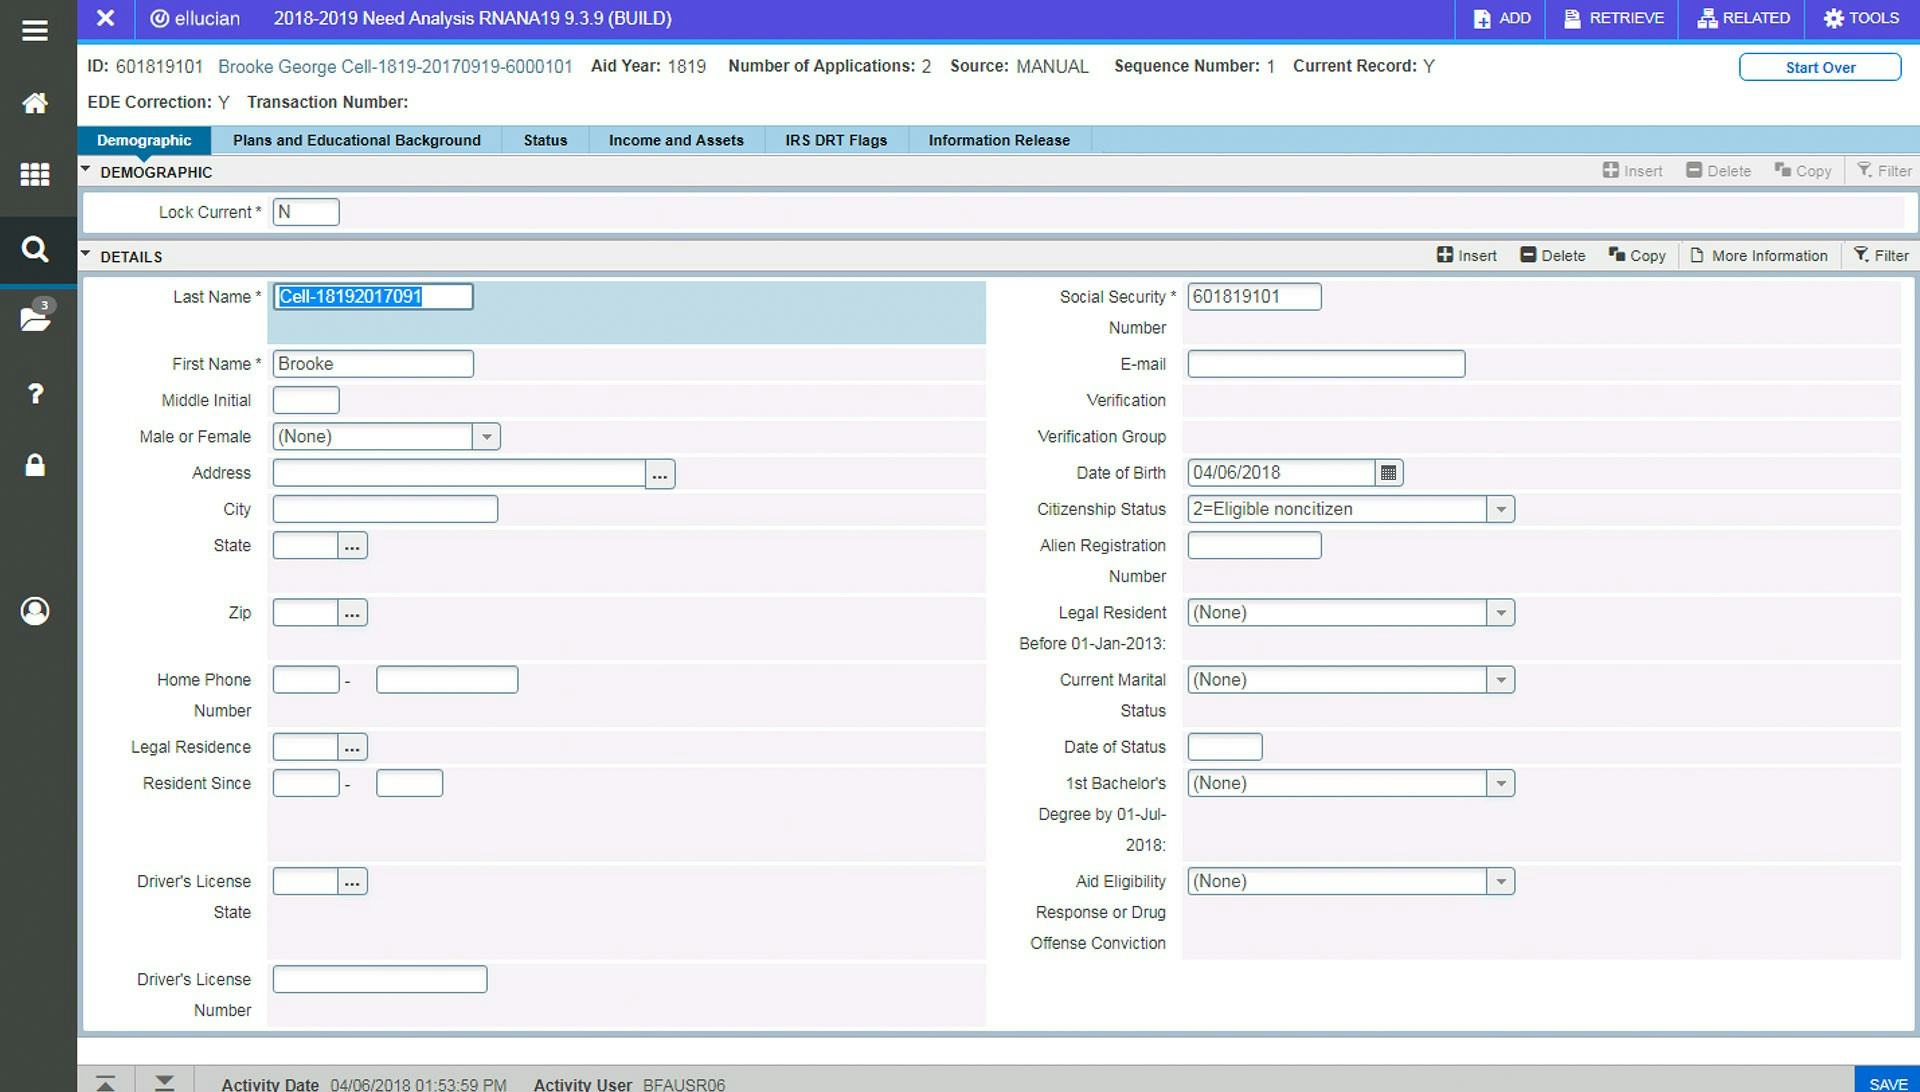Open the Current Marital Status dropdown

pyautogui.click(x=1500, y=681)
